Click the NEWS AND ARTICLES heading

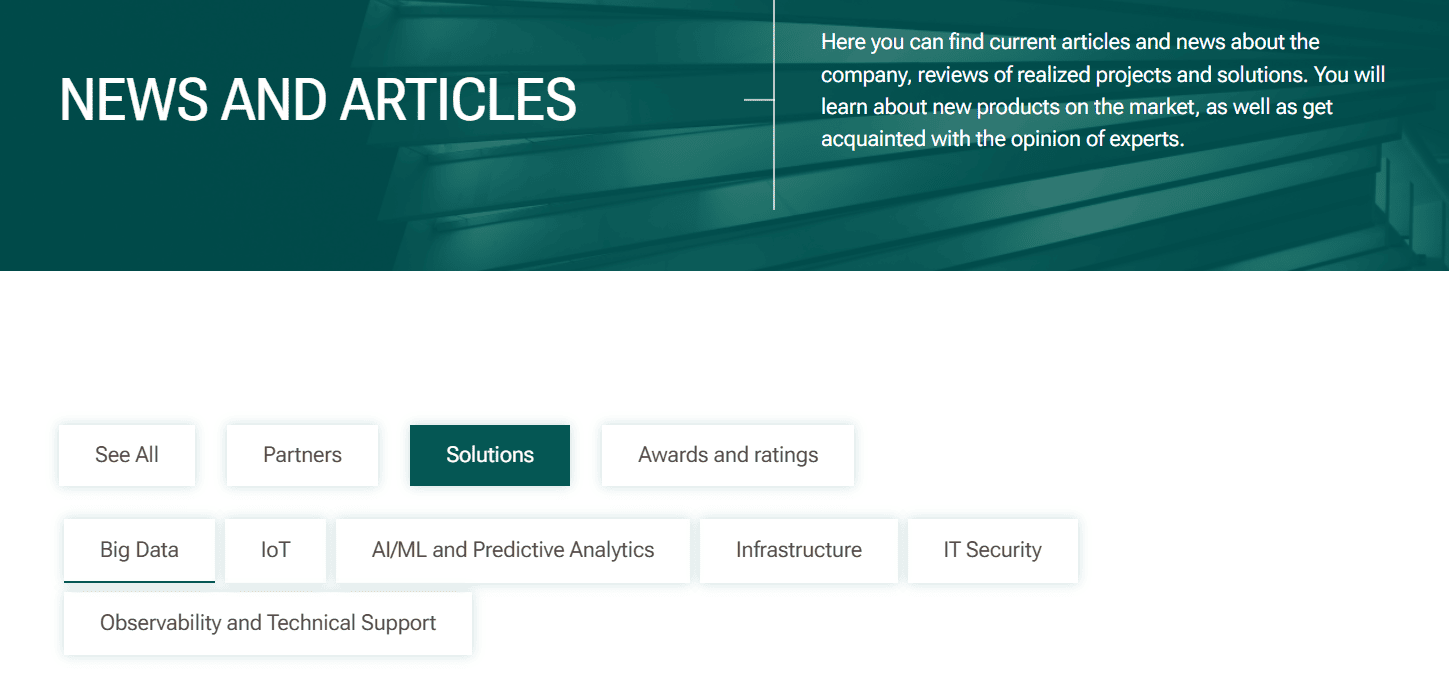(x=318, y=100)
